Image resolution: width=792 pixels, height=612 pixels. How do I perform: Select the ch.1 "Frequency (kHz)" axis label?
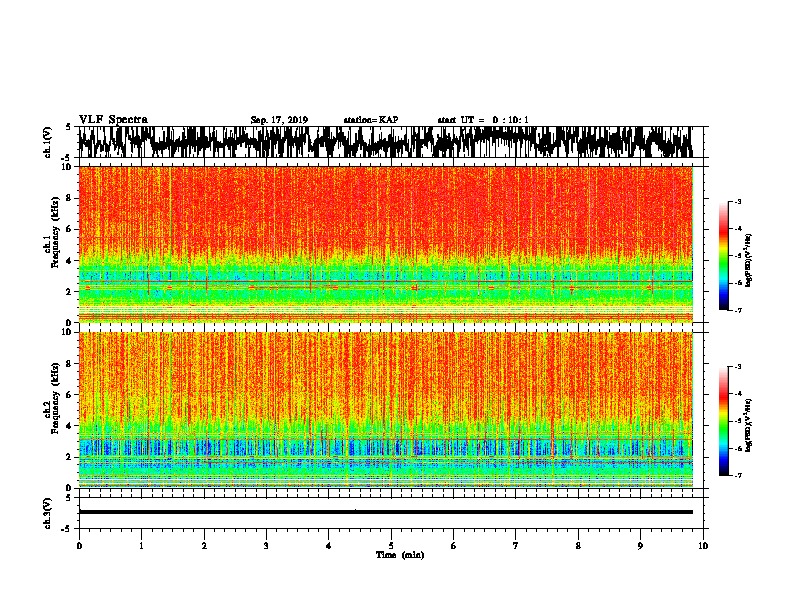[x=55, y=232]
